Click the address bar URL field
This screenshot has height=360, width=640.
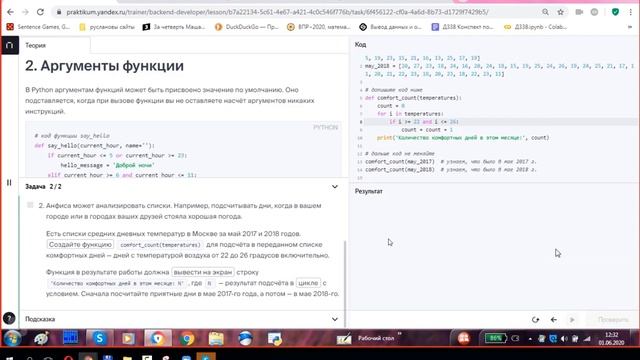click(277, 12)
